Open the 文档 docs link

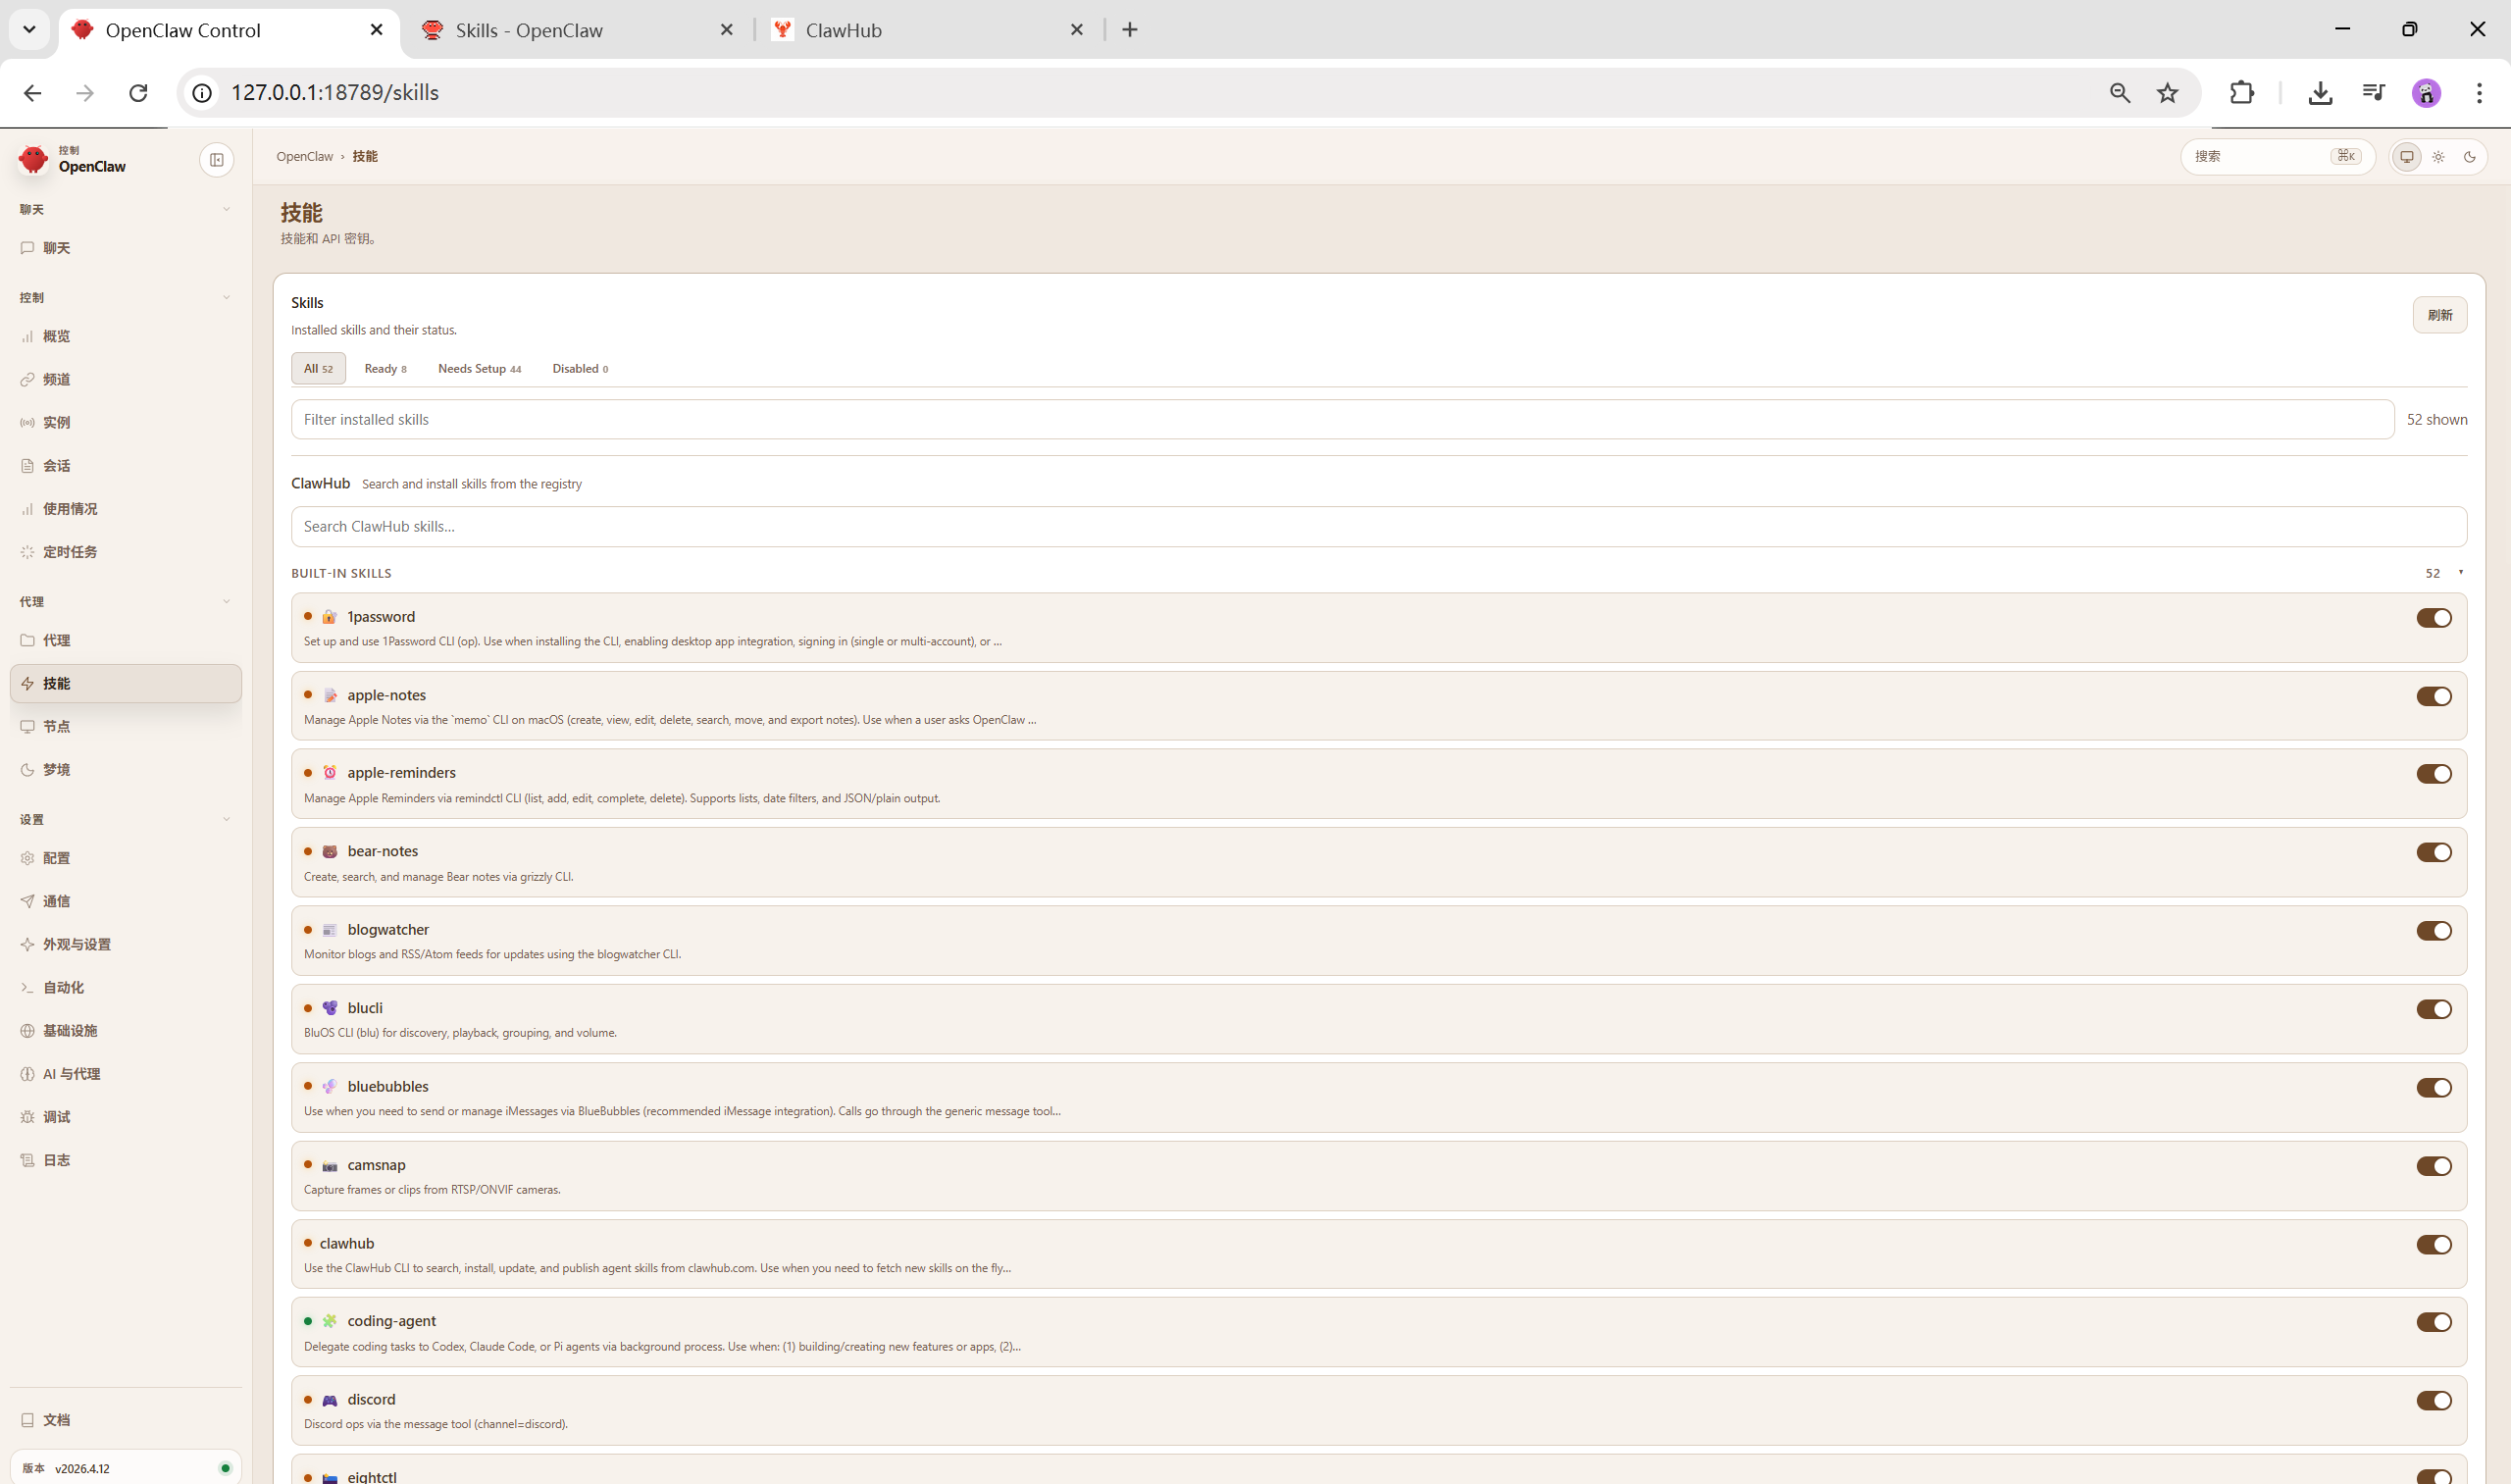coord(56,1420)
